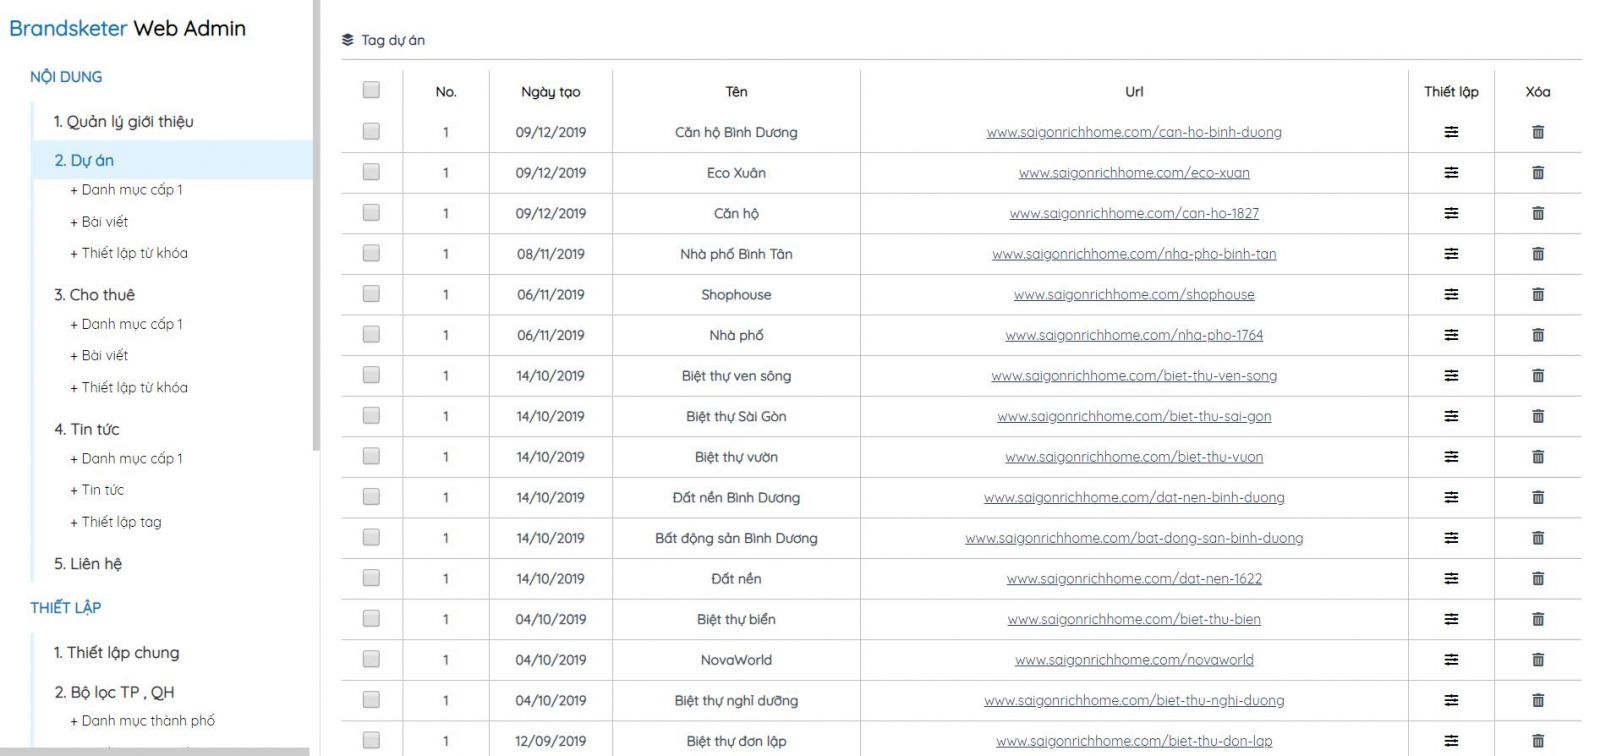The image size is (1600, 756).
Task: Select menu item 1. Quản lý giới thiệu
Action: pos(124,122)
